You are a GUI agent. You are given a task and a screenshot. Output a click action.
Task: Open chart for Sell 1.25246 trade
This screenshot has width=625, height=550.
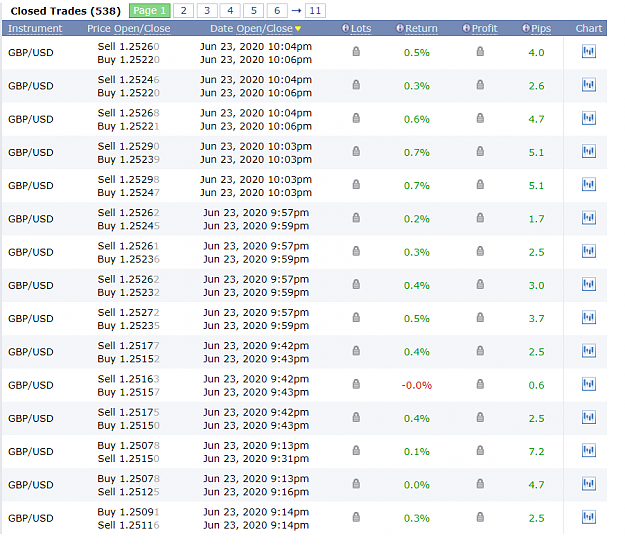tap(589, 84)
